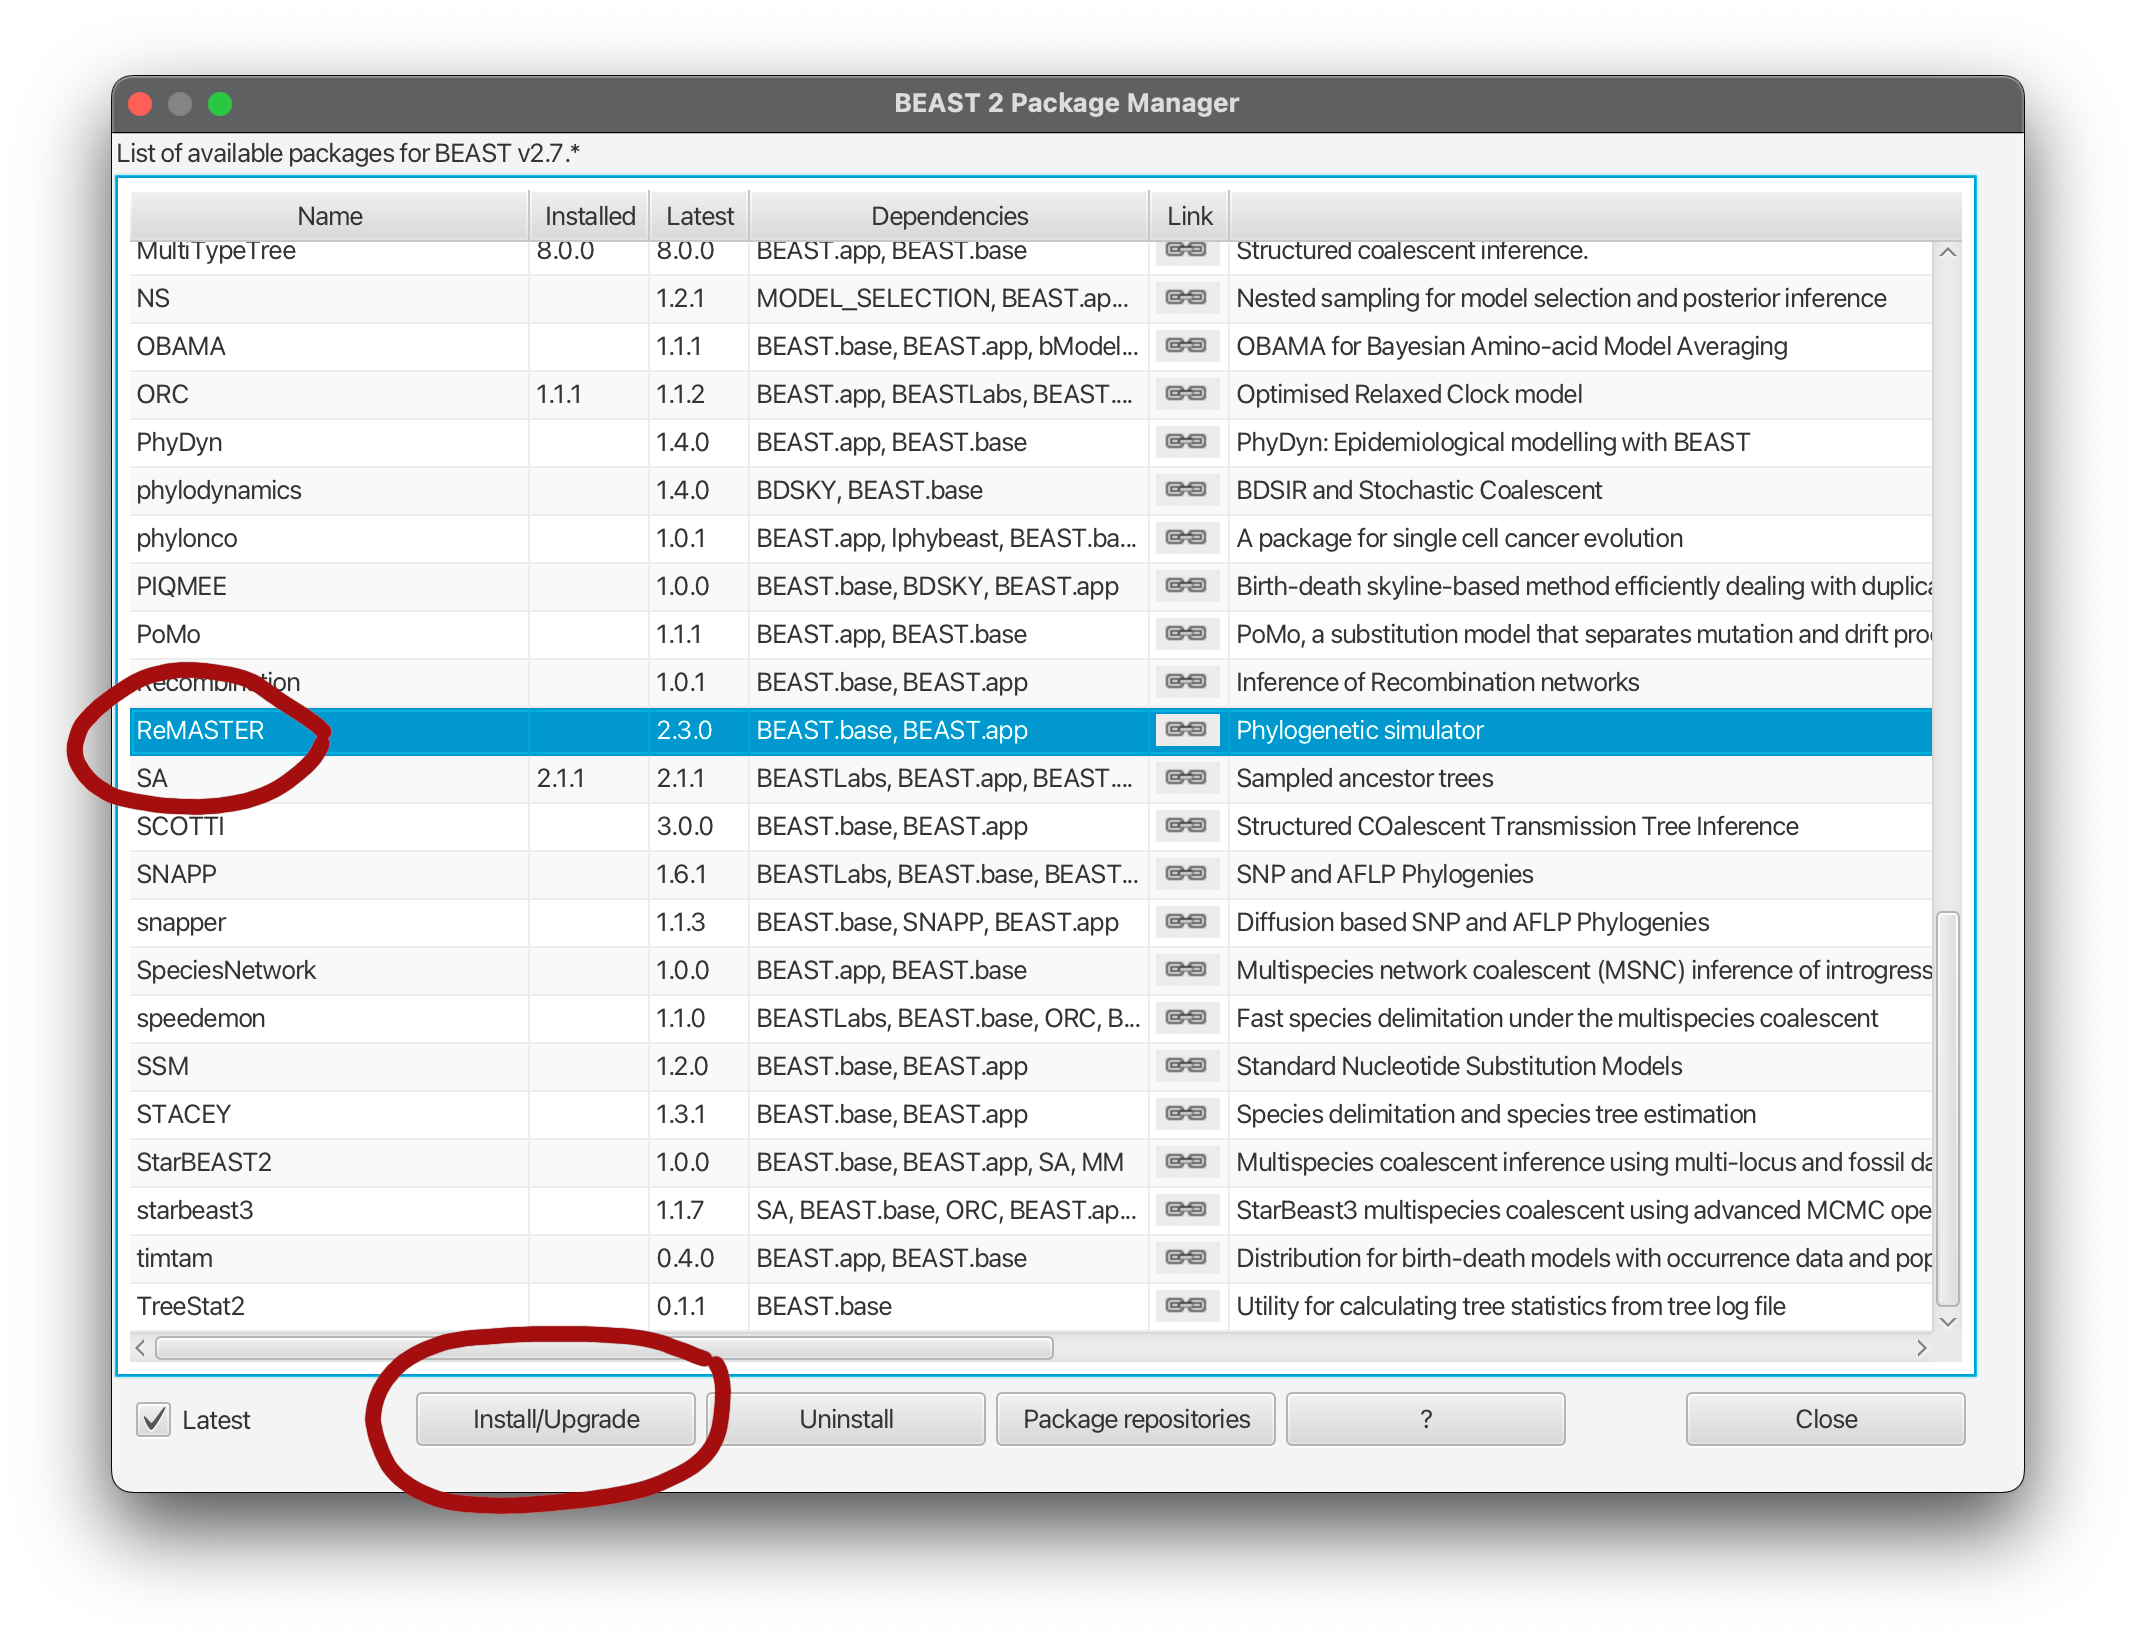Click the Link column header
The height and width of the screenshot is (1640, 2136).
click(x=1189, y=216)
